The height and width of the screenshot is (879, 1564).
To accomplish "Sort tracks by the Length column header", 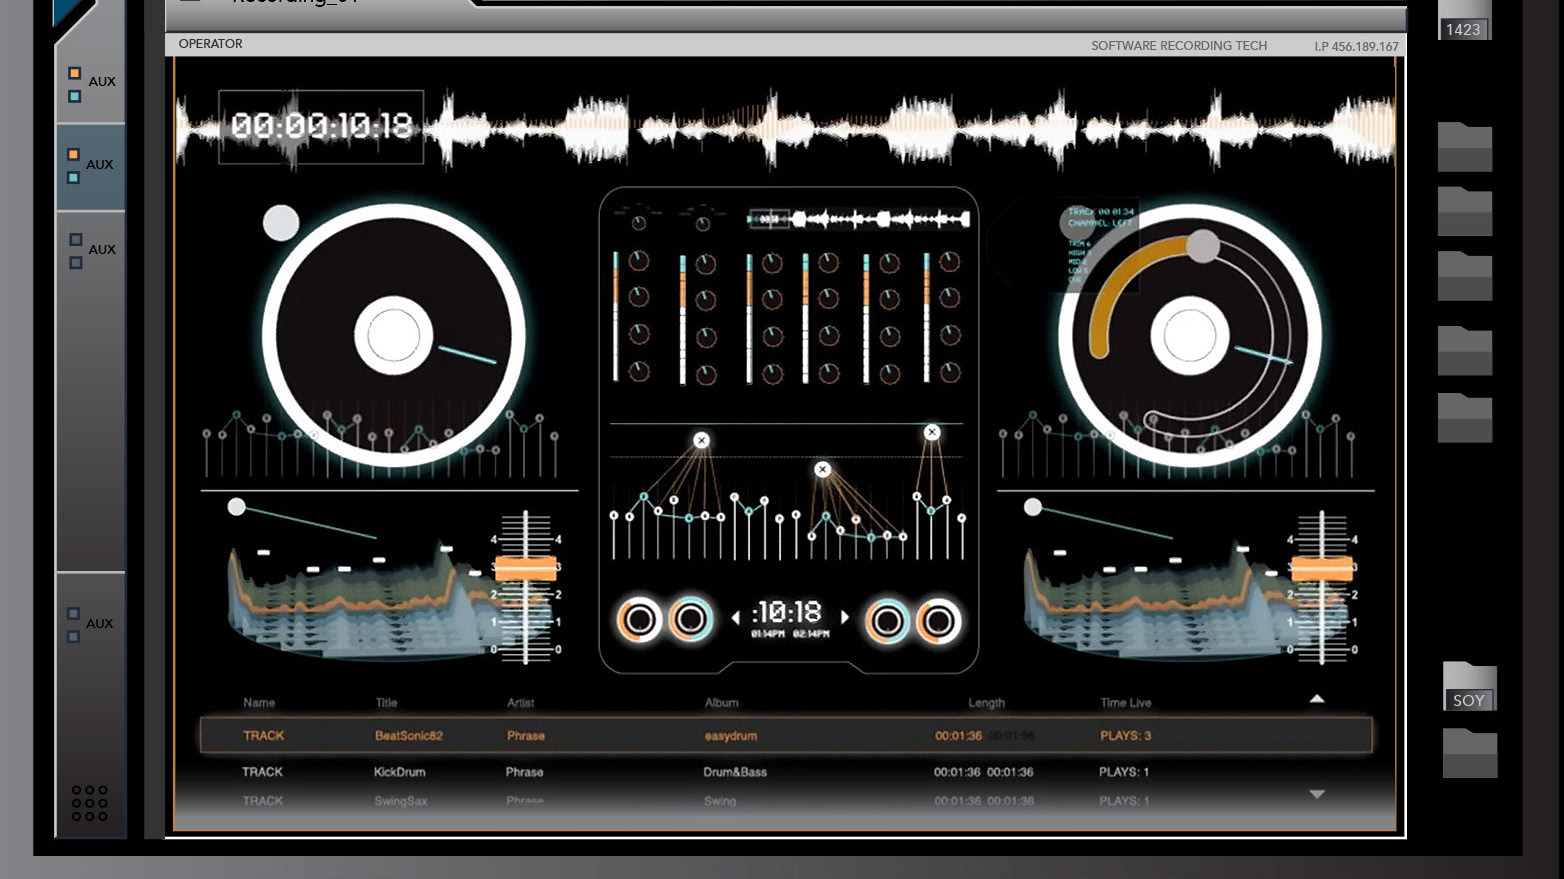I will (x=986, y=703).
